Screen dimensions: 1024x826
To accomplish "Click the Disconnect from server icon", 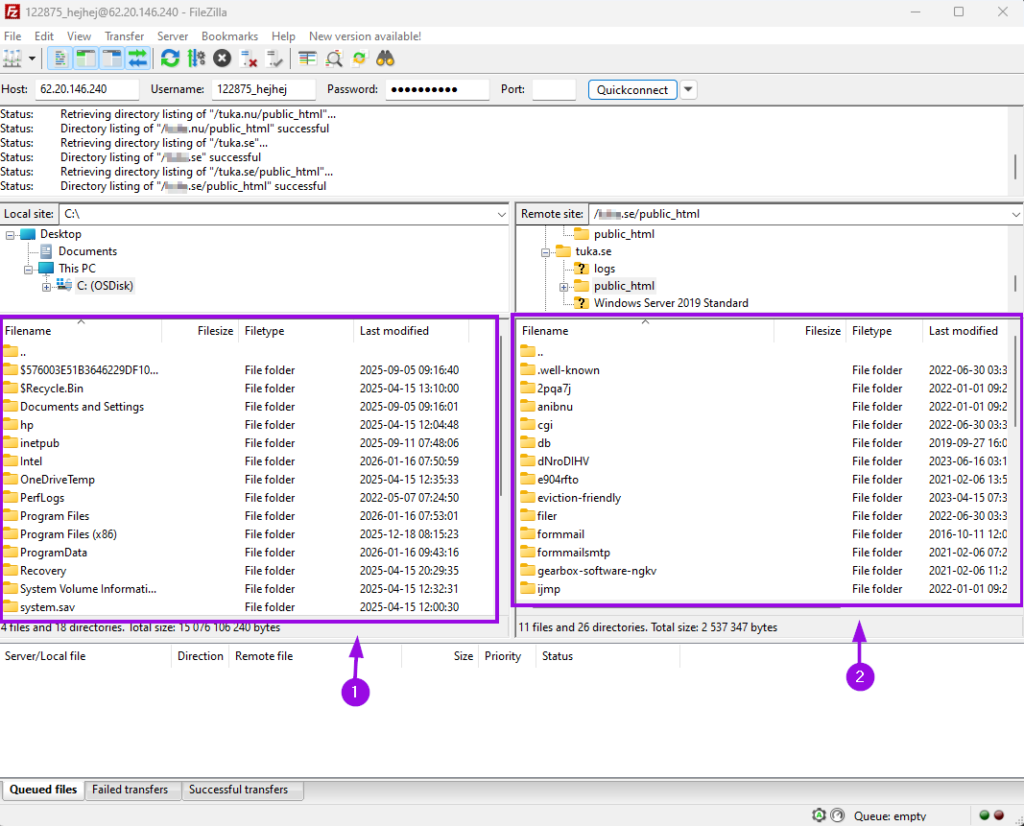I will pyautogui.click(x=249, y=59).
